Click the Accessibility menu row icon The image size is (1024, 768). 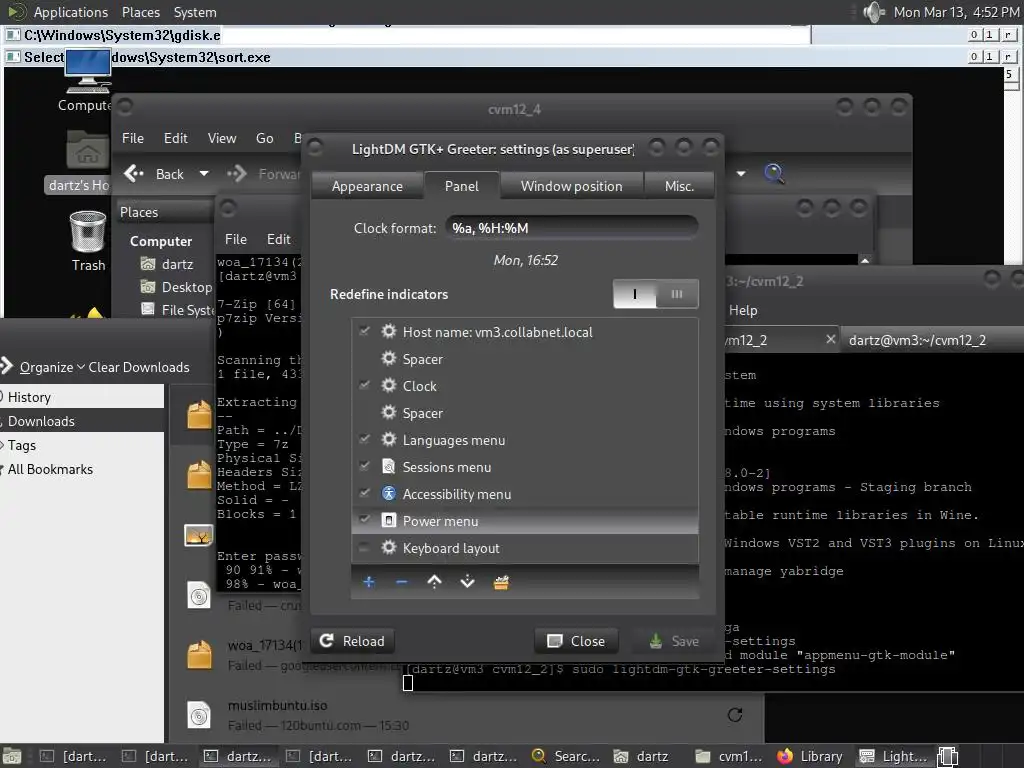(x=389, y=494)
